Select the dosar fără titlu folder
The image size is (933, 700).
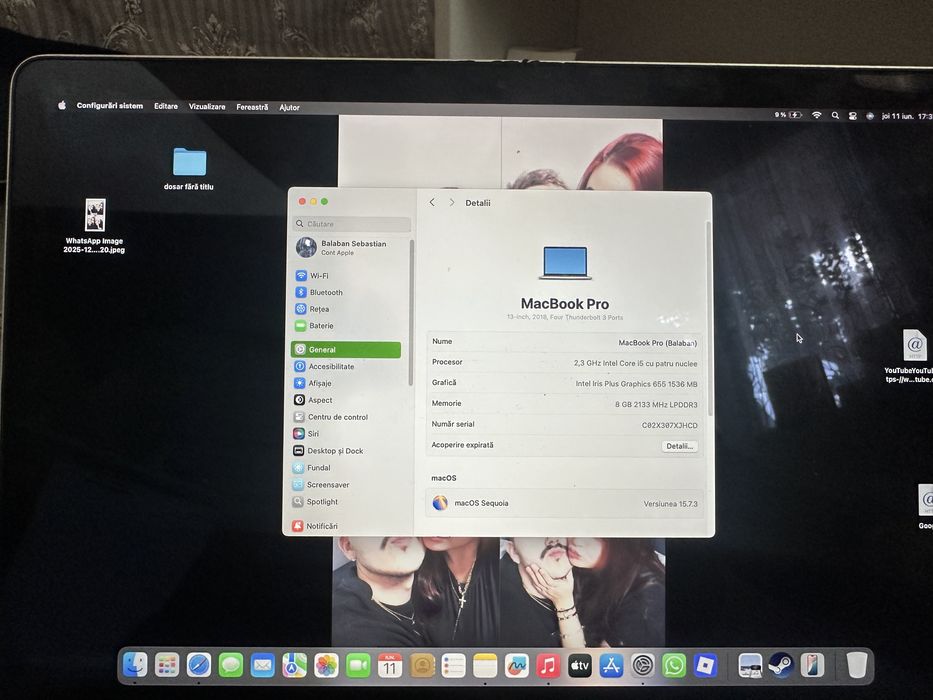point(189,169)
